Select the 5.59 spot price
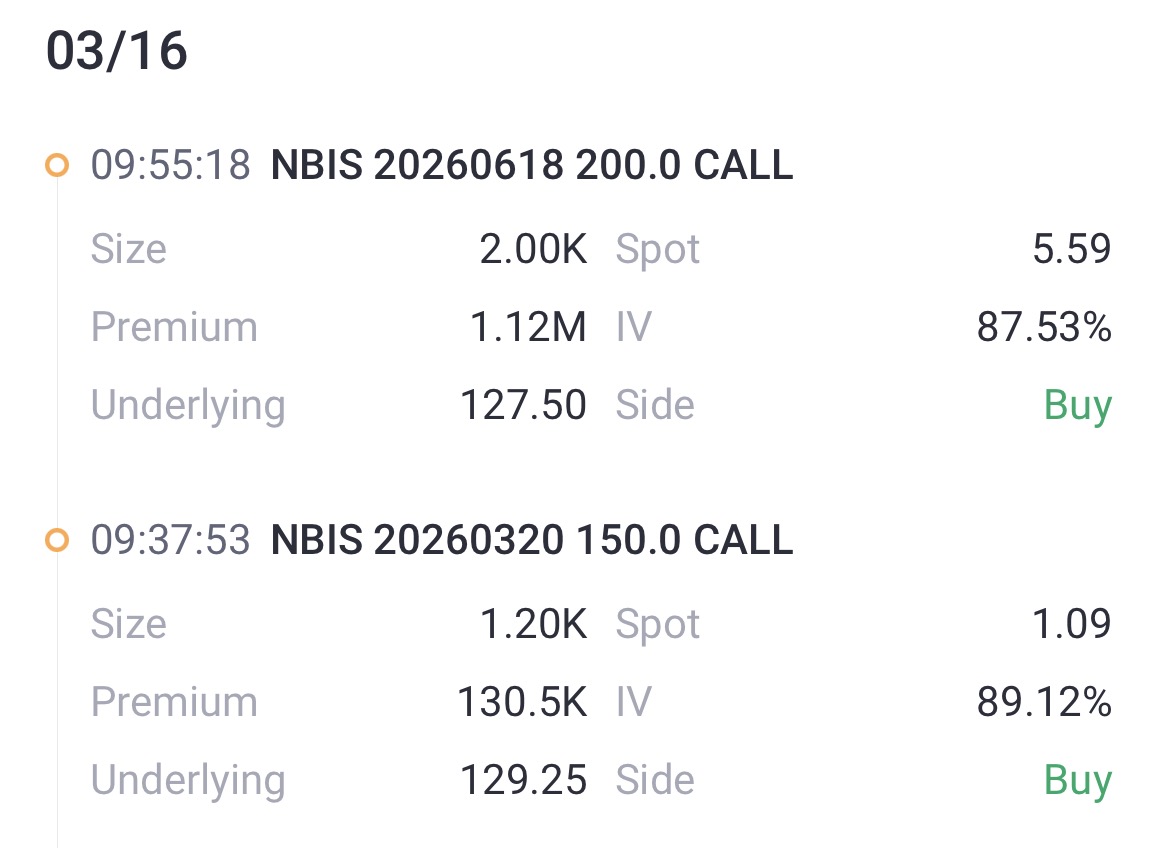This screenshot has width=1170, height=848. click(1072, 249)
